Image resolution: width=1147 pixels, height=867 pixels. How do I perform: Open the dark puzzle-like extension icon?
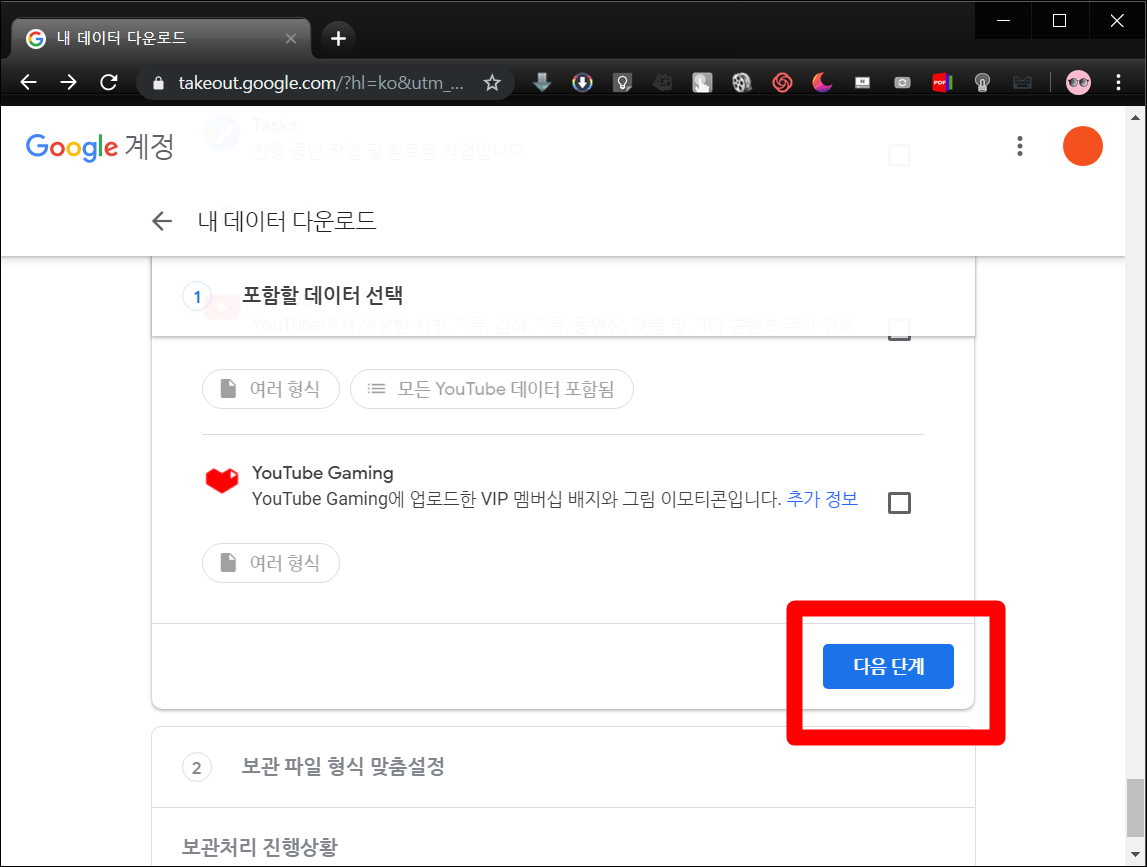click(662, 83)
